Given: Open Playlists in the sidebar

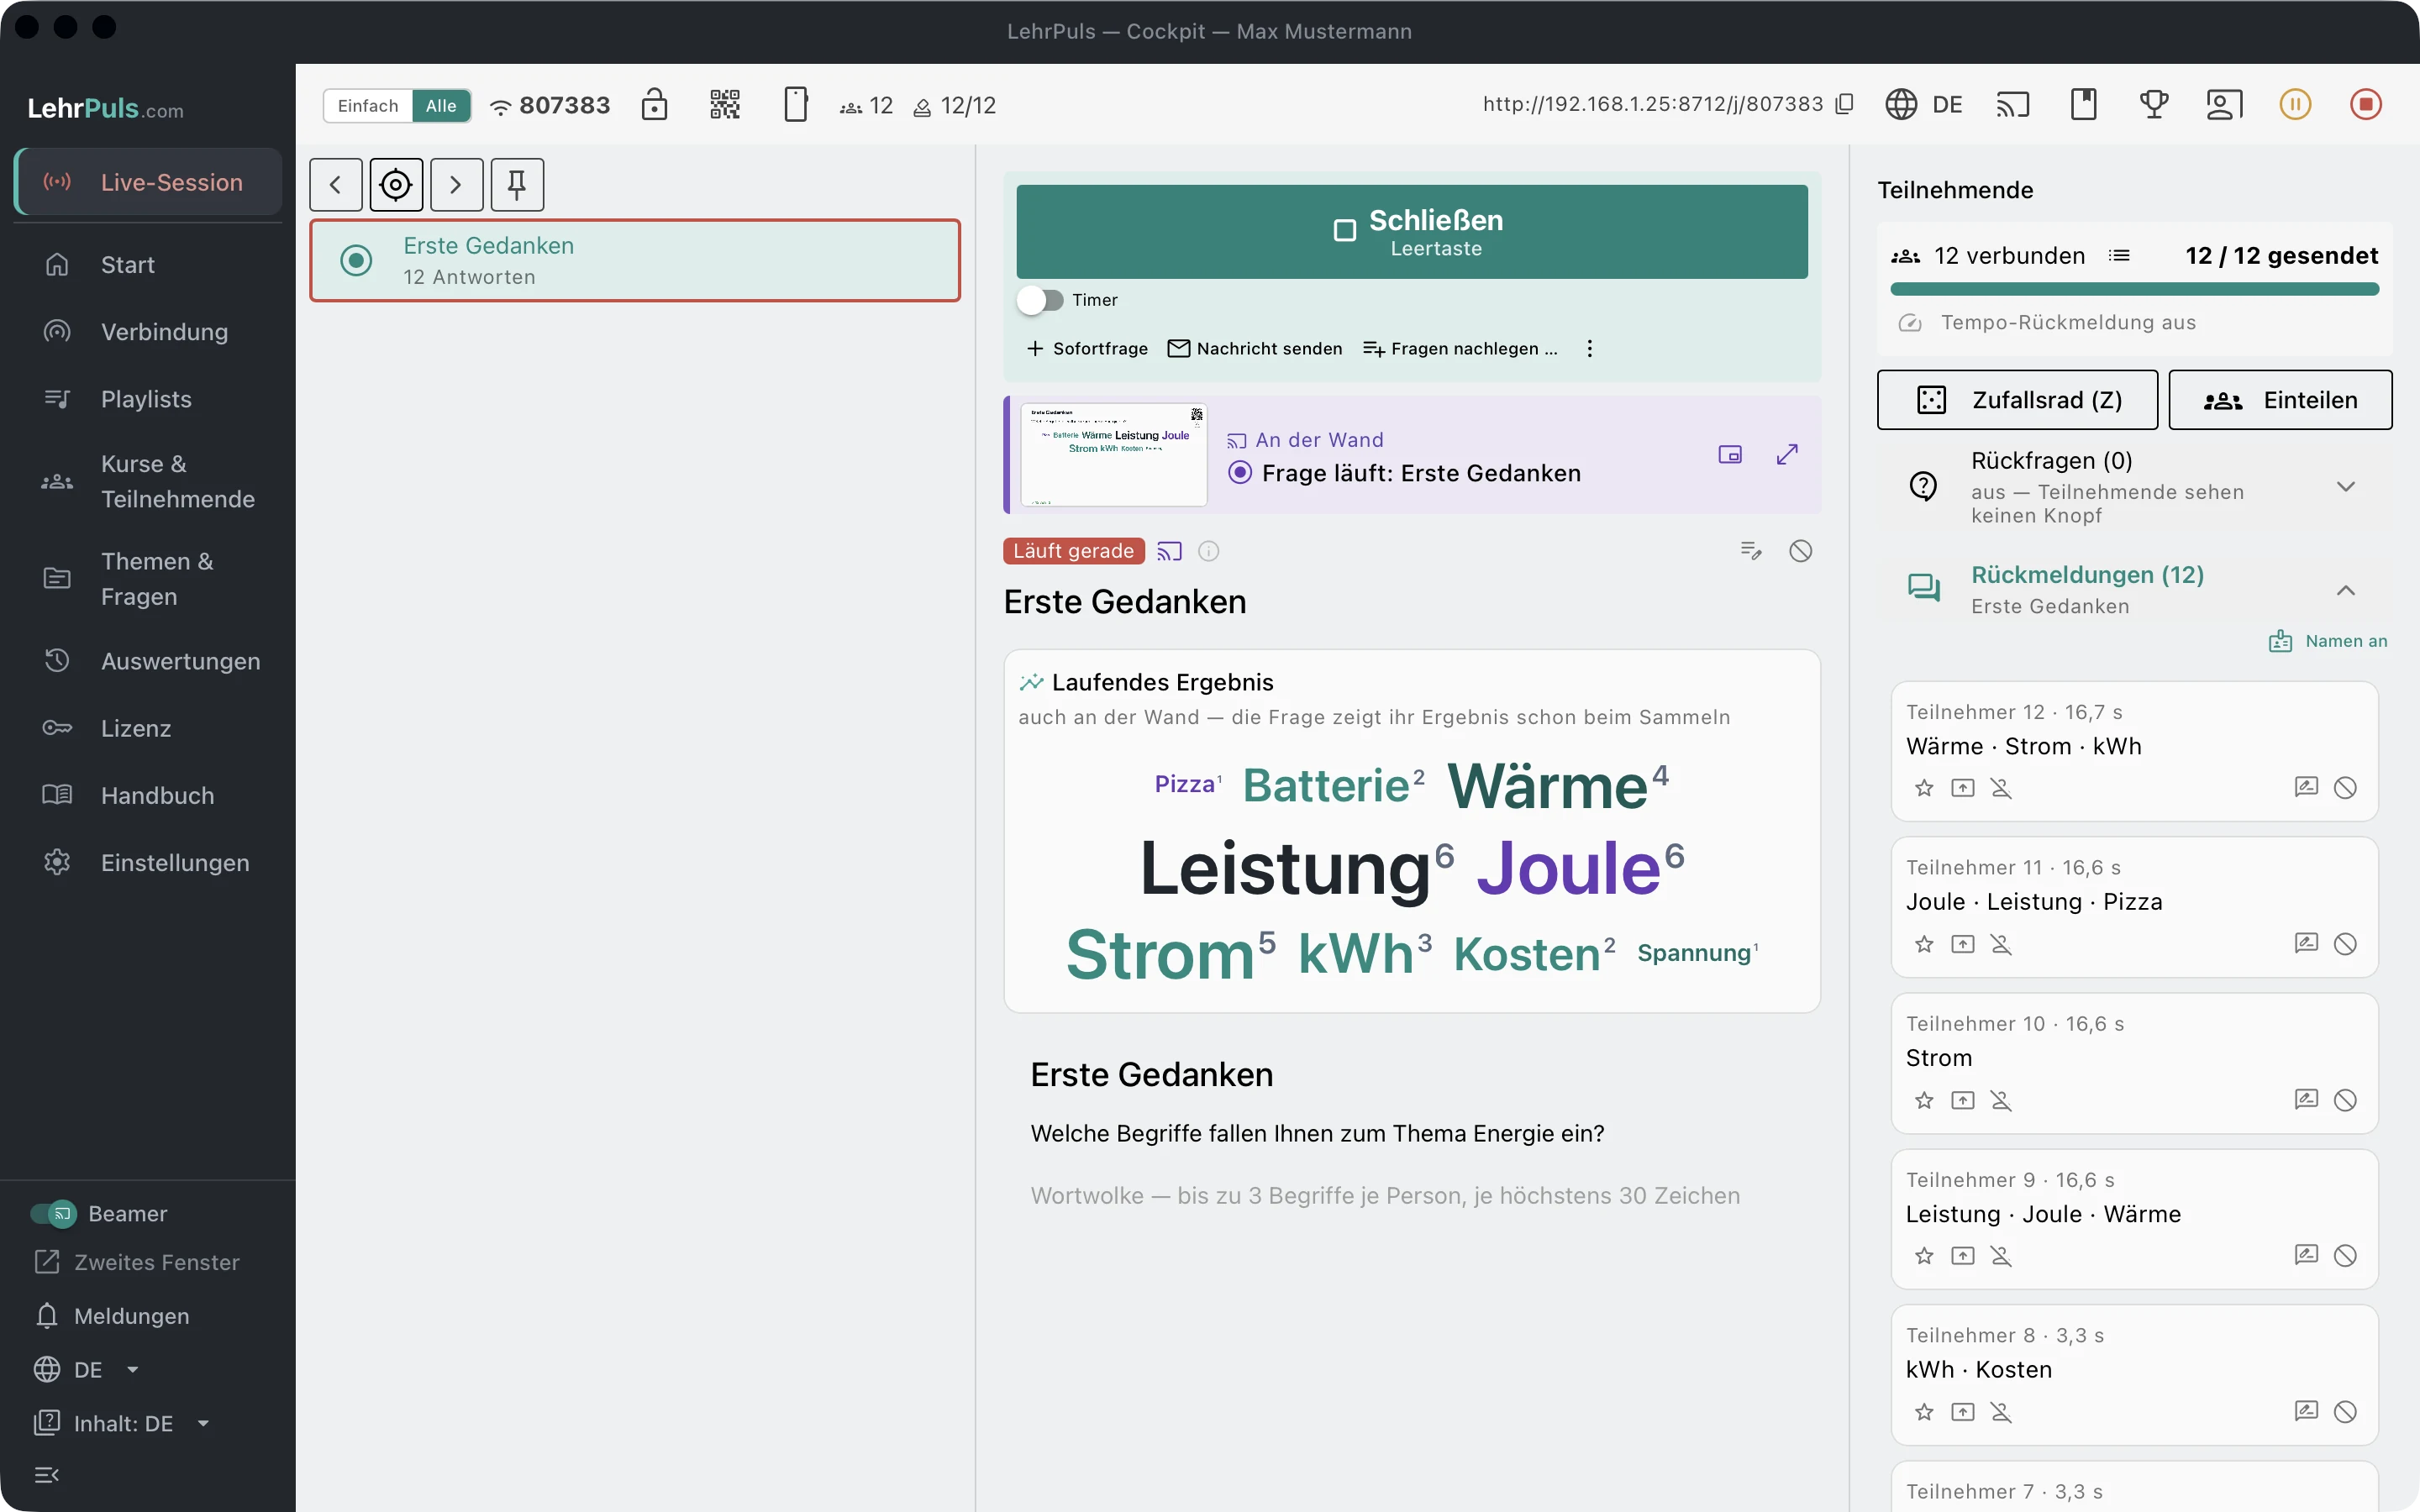Looking at the screenshot, I should pos(148,399).
